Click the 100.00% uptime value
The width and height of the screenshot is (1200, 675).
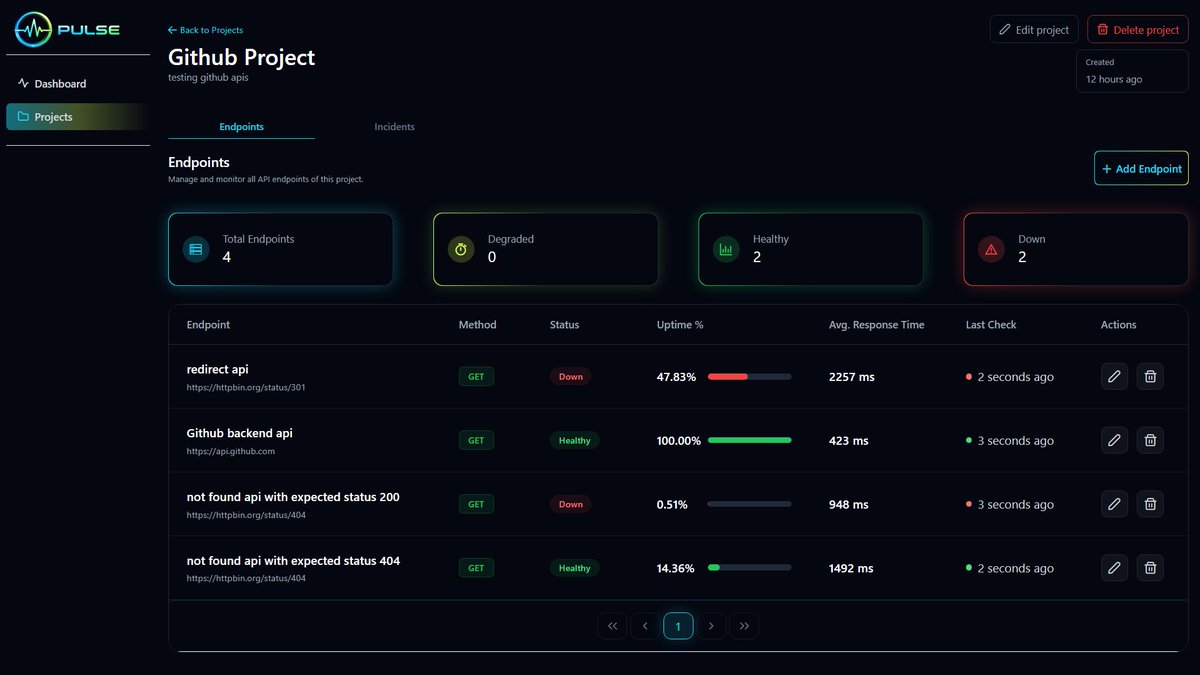pyautogui.click(x=679, y=440)
